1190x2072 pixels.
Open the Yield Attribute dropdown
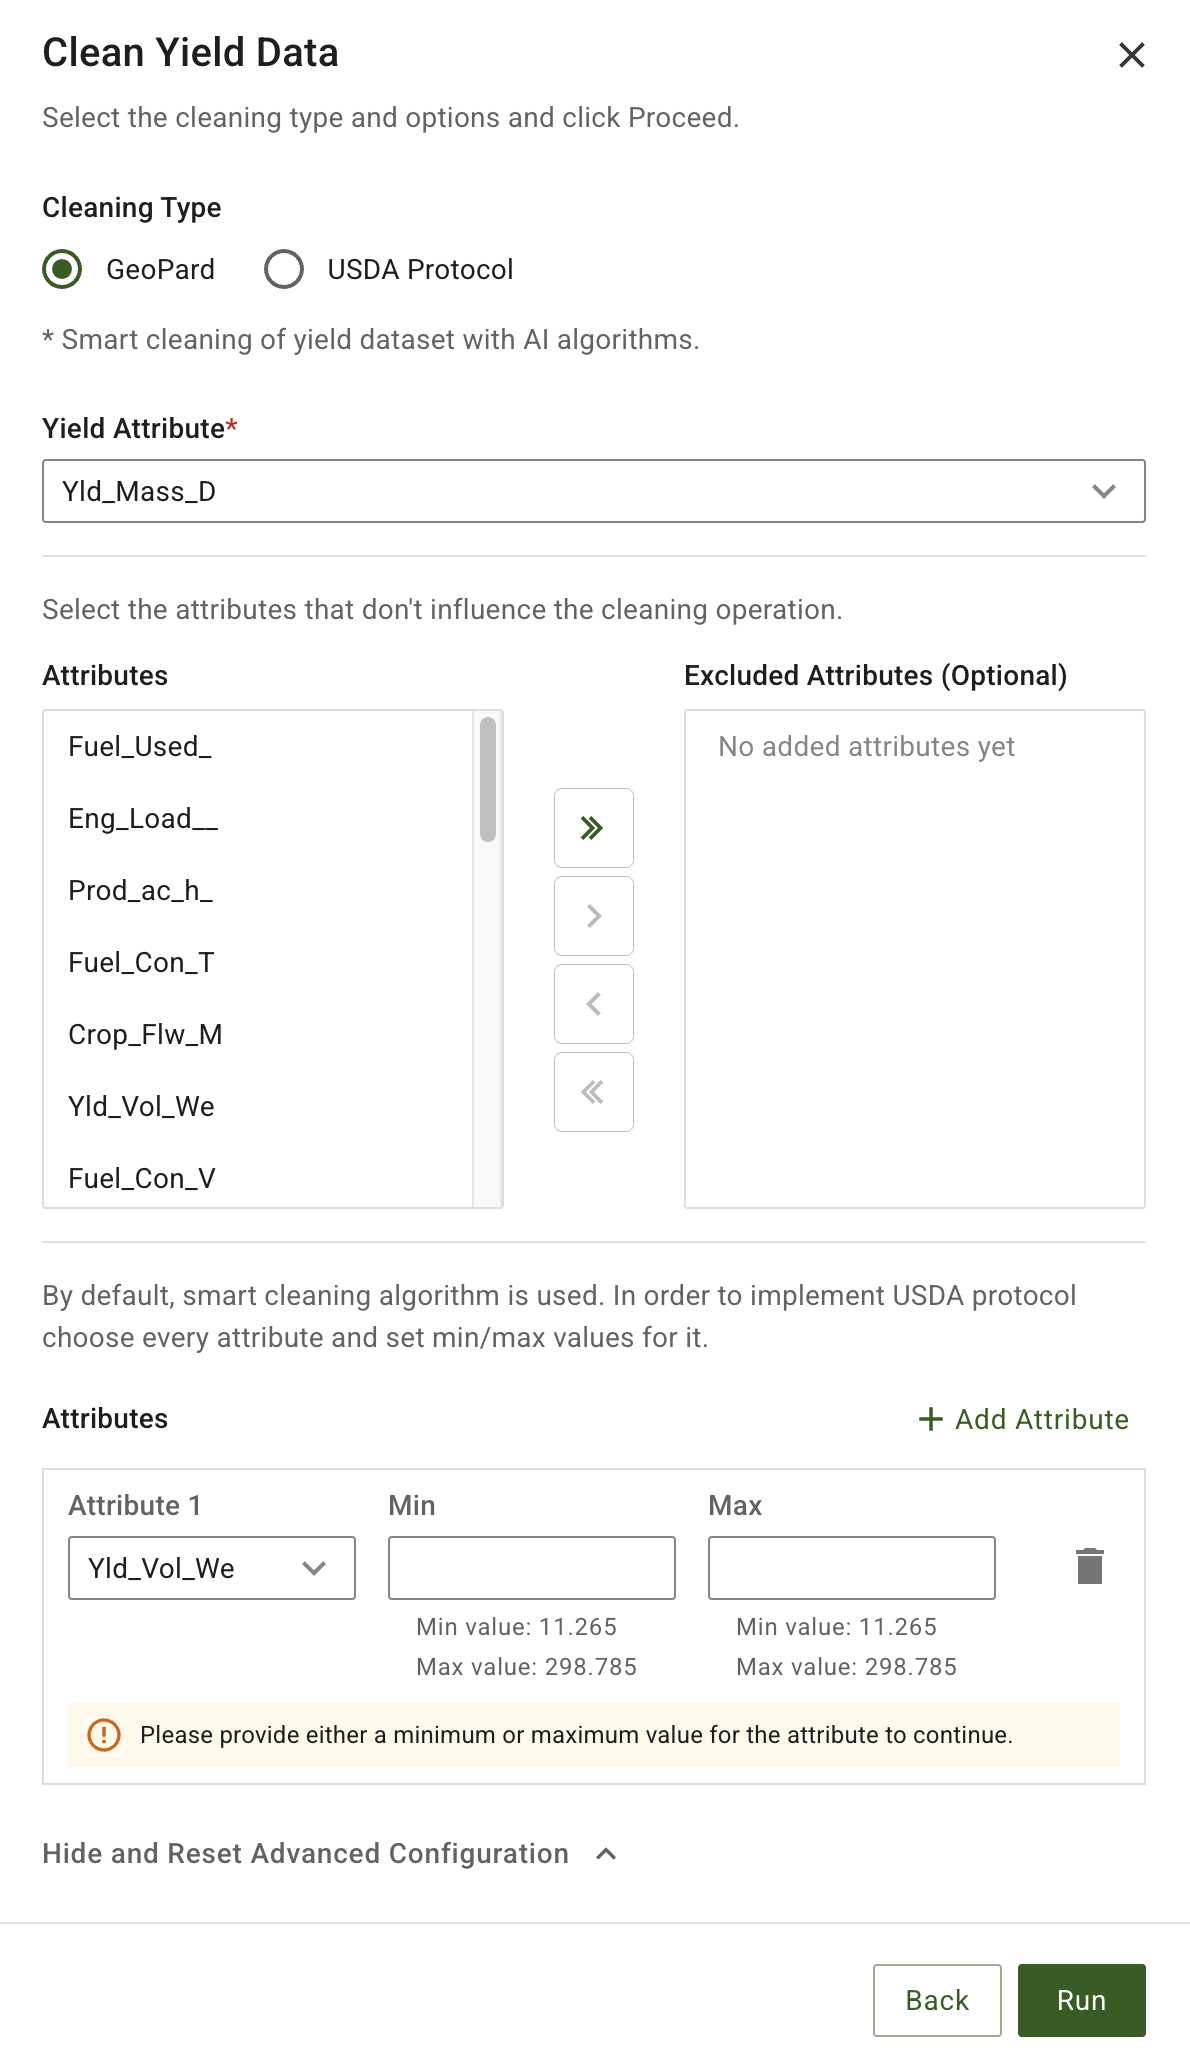pyautogui.click(x=593, y=491)
